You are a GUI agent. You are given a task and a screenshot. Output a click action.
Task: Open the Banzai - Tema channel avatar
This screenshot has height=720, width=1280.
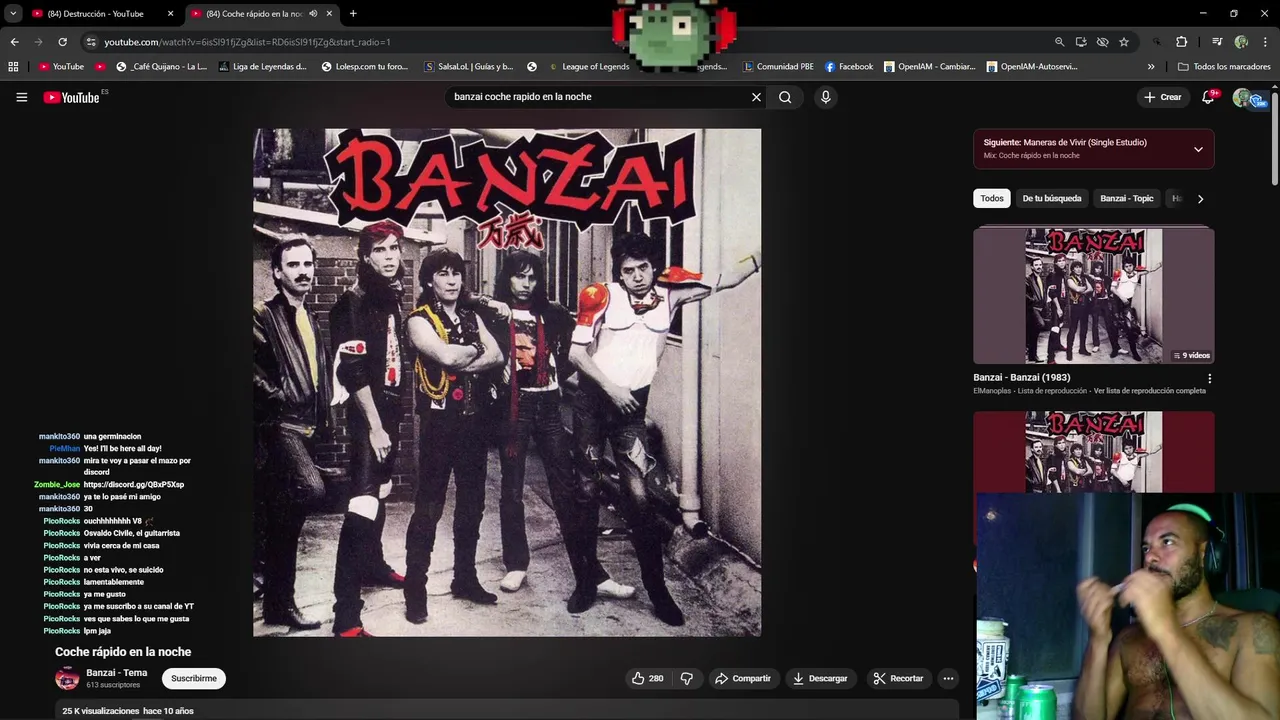67,679
